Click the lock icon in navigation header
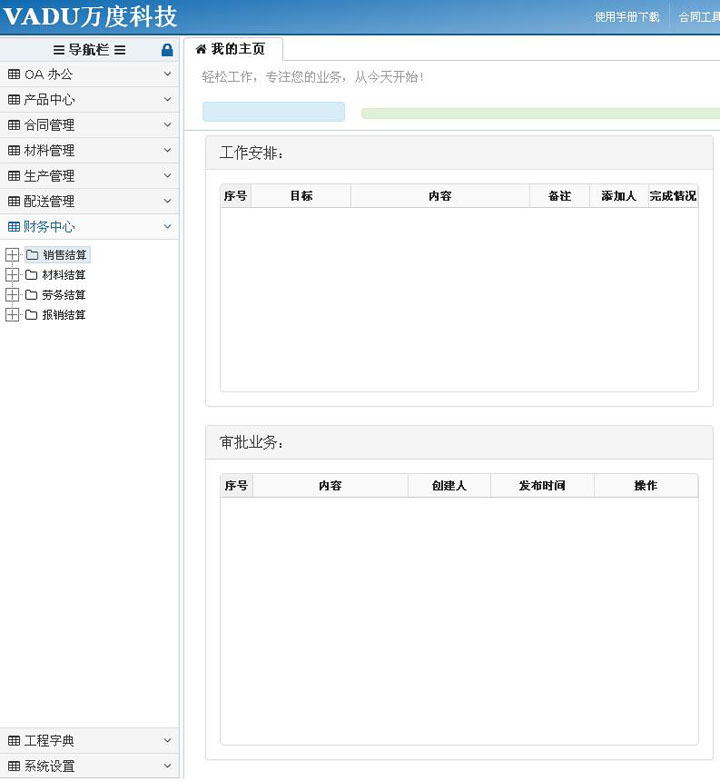 click(x=167, y=50)
